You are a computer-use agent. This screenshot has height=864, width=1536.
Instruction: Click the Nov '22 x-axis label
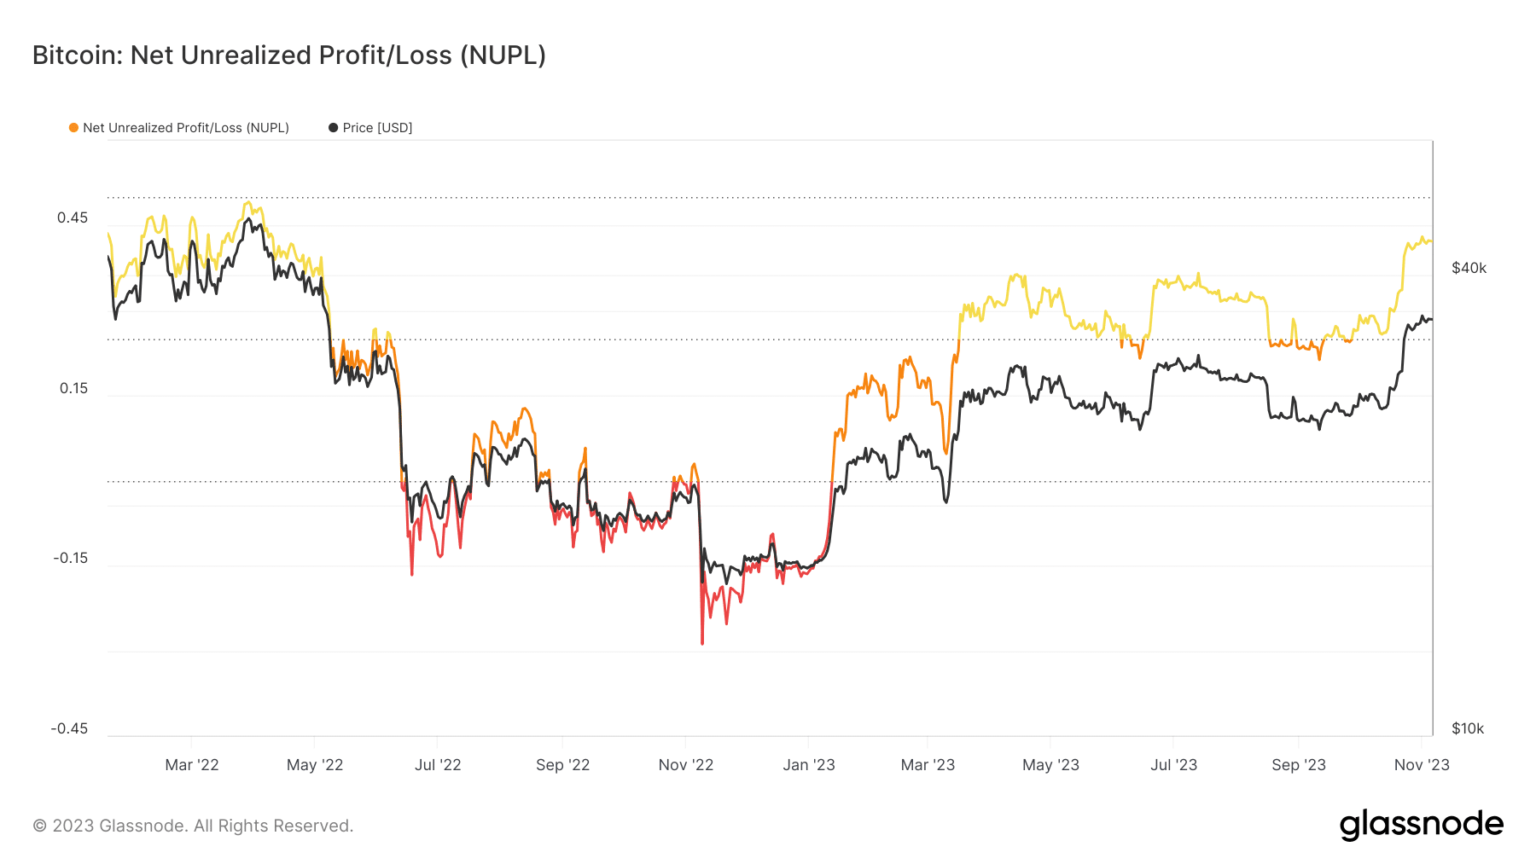[x=686, y=765]
